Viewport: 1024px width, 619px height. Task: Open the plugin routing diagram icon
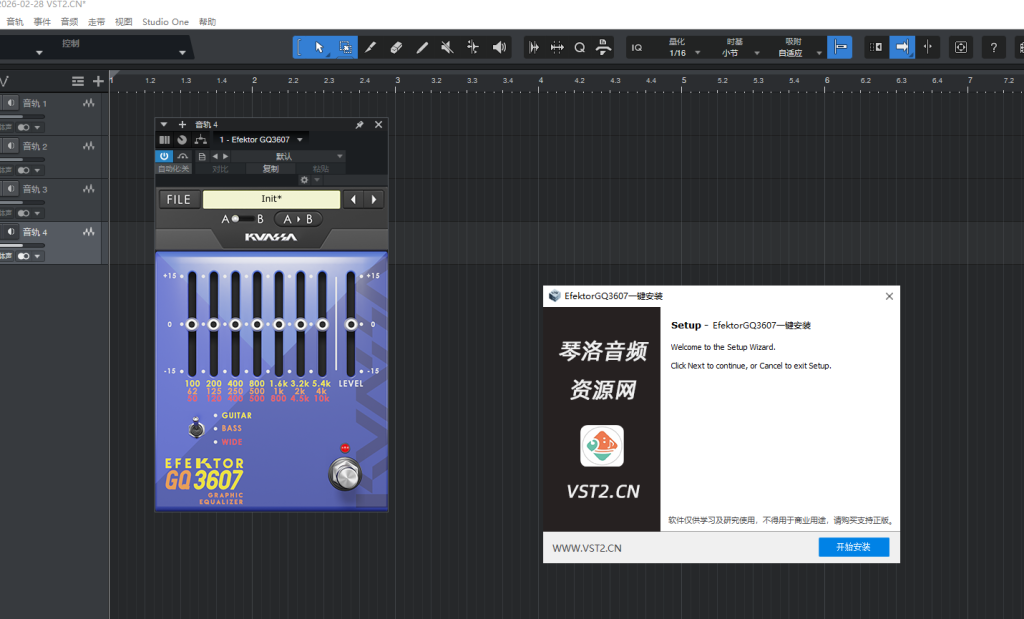click(x=200, y=140)
